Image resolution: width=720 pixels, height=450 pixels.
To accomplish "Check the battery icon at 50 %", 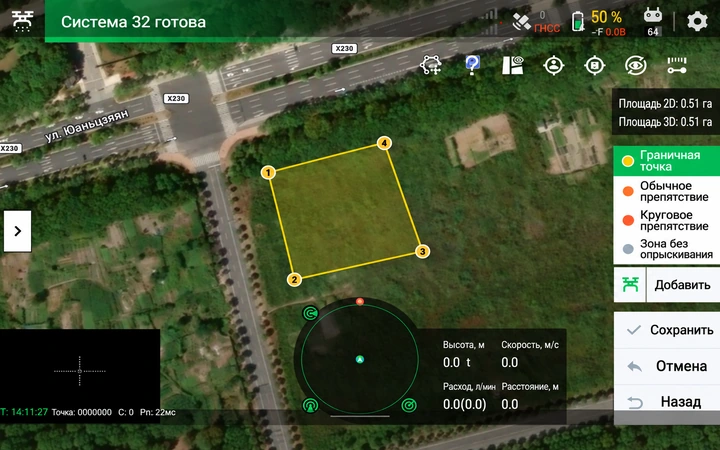I will (x=578, y=22).
